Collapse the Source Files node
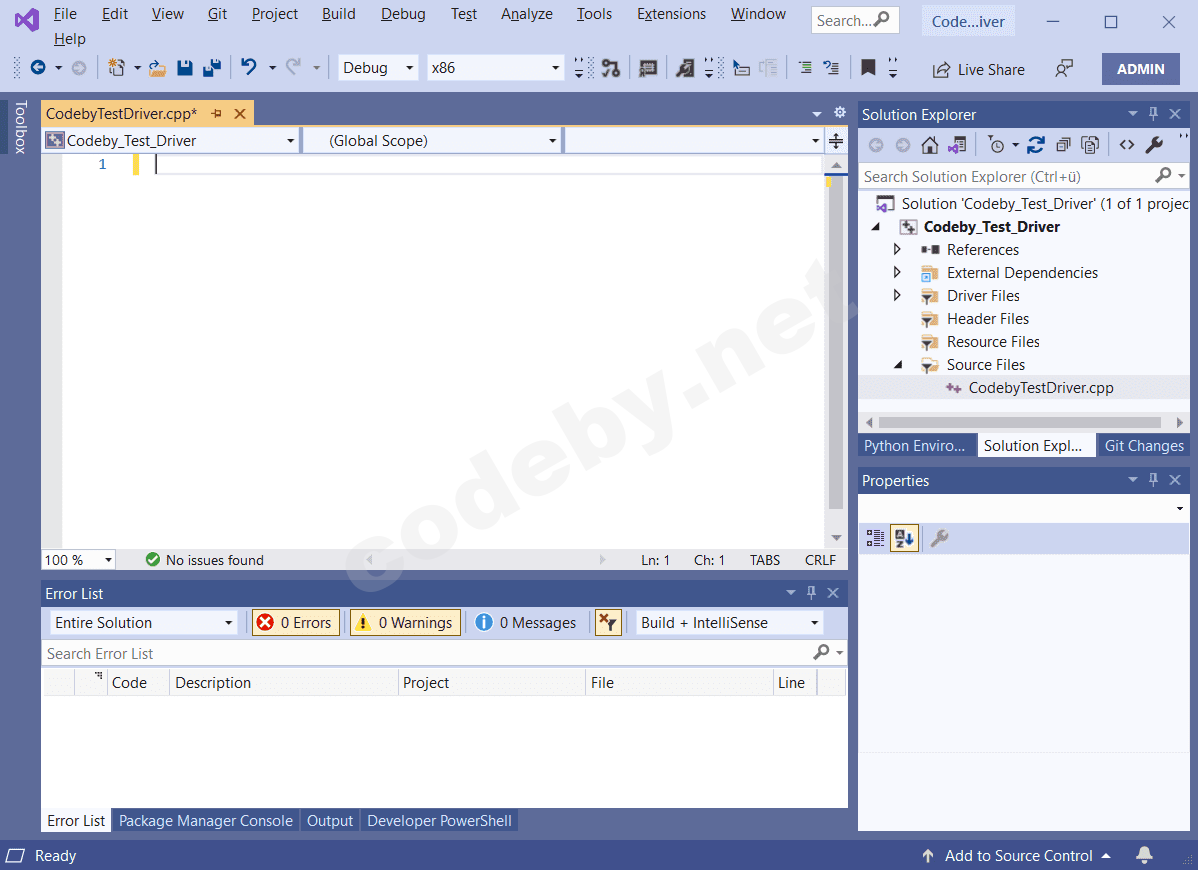Screen dimensions: 1198x870 [x=898, y=365]
